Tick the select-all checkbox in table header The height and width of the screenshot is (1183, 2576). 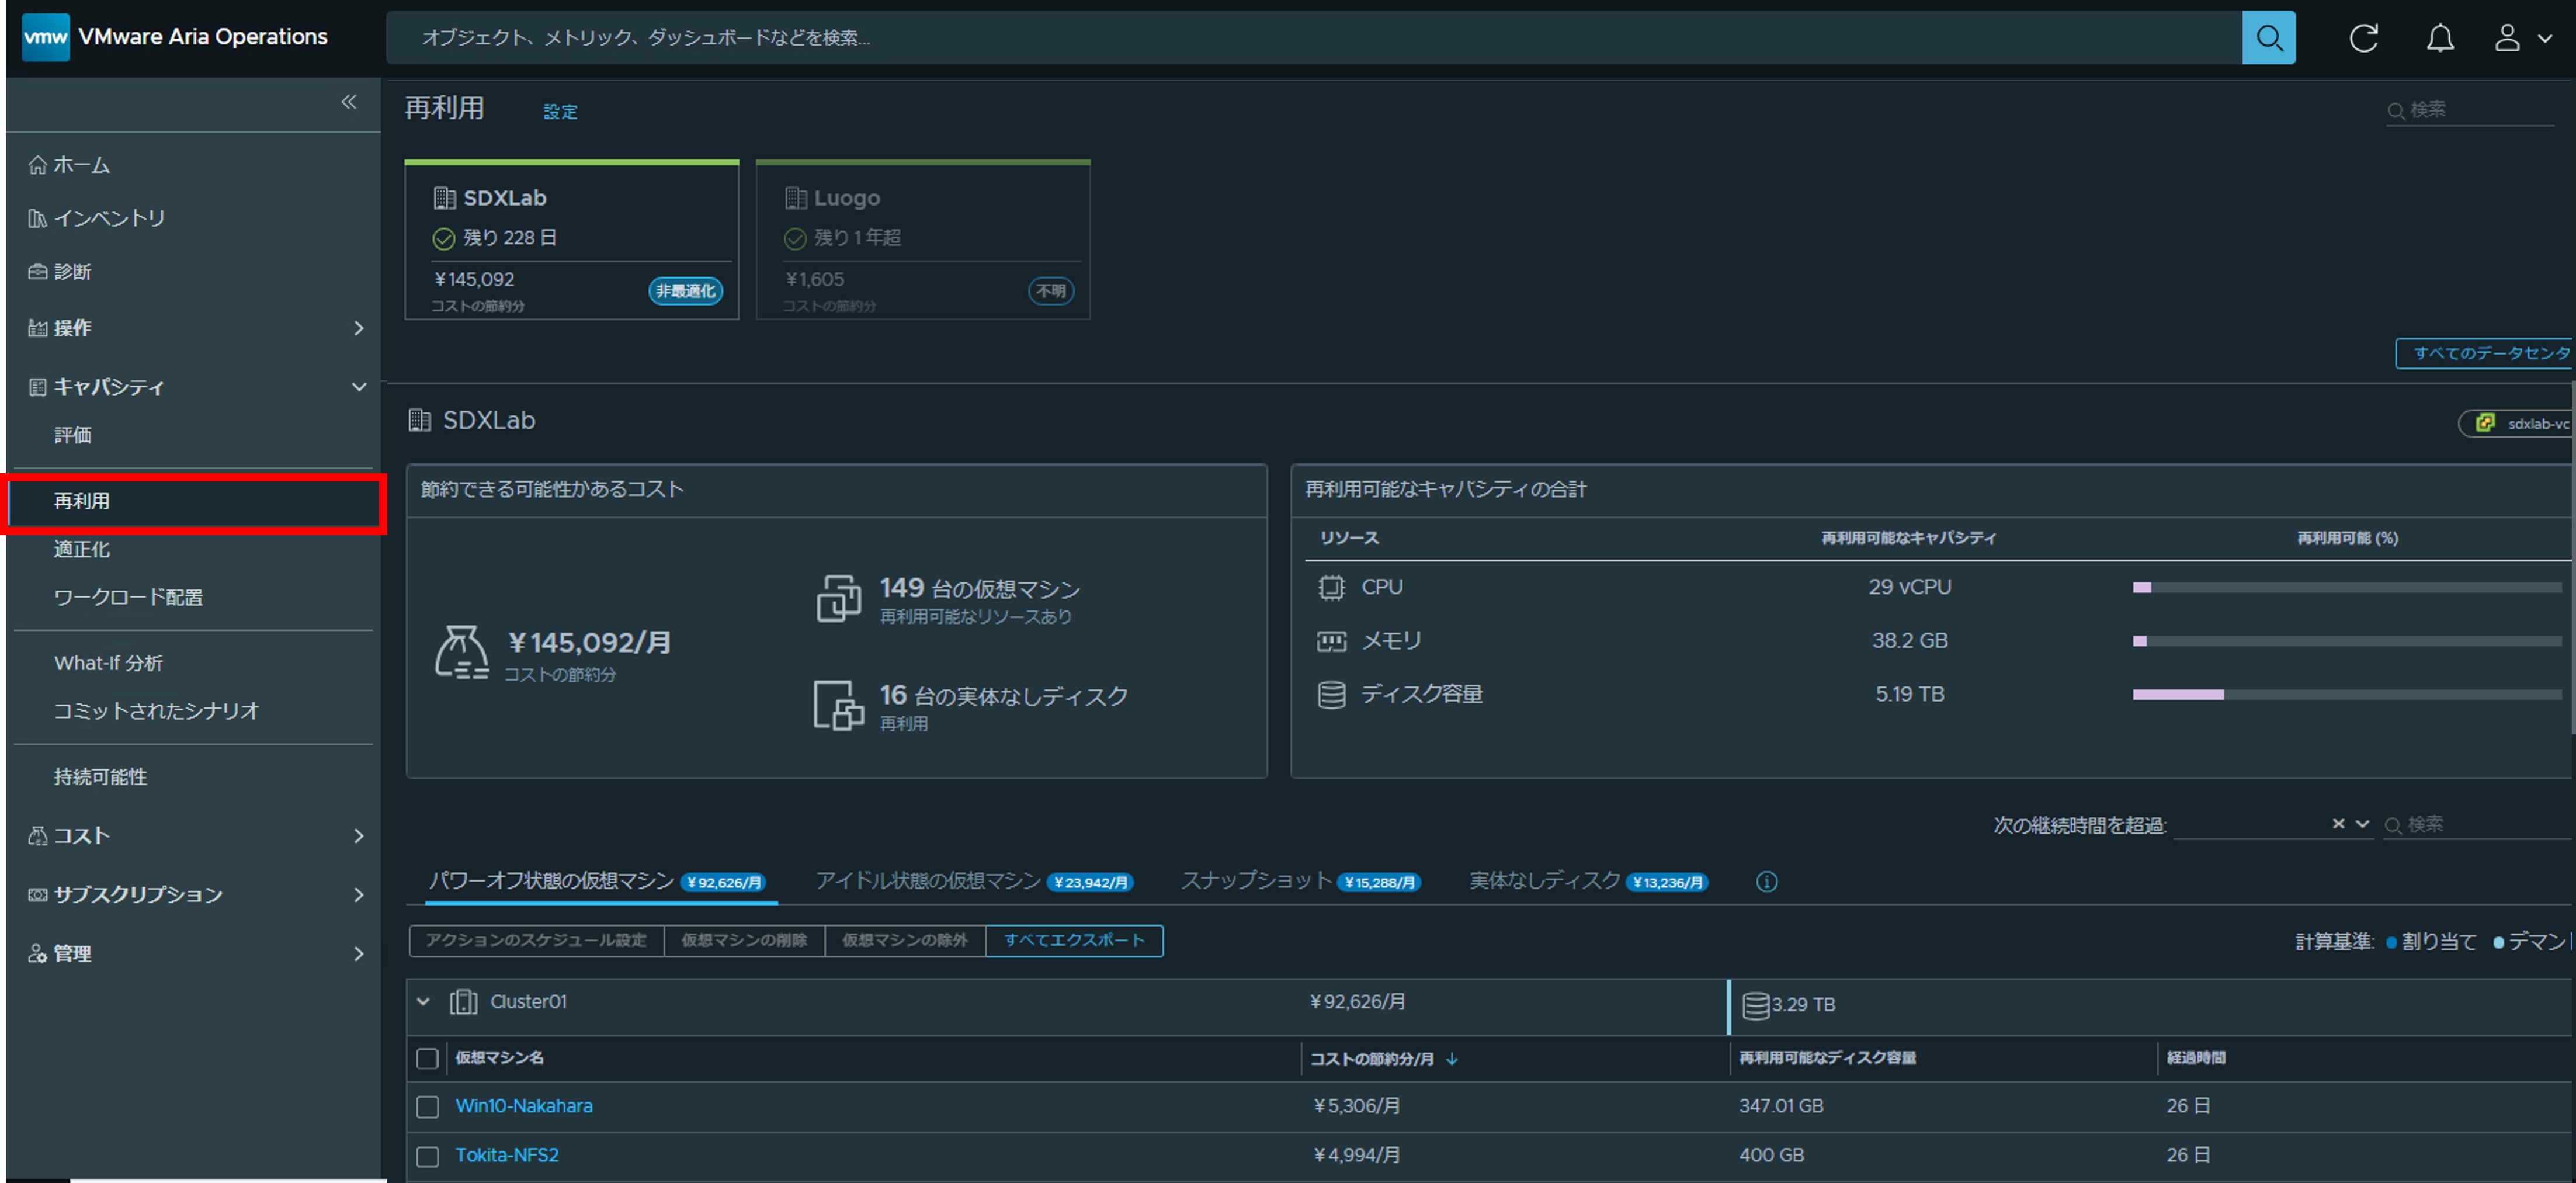427,1059
